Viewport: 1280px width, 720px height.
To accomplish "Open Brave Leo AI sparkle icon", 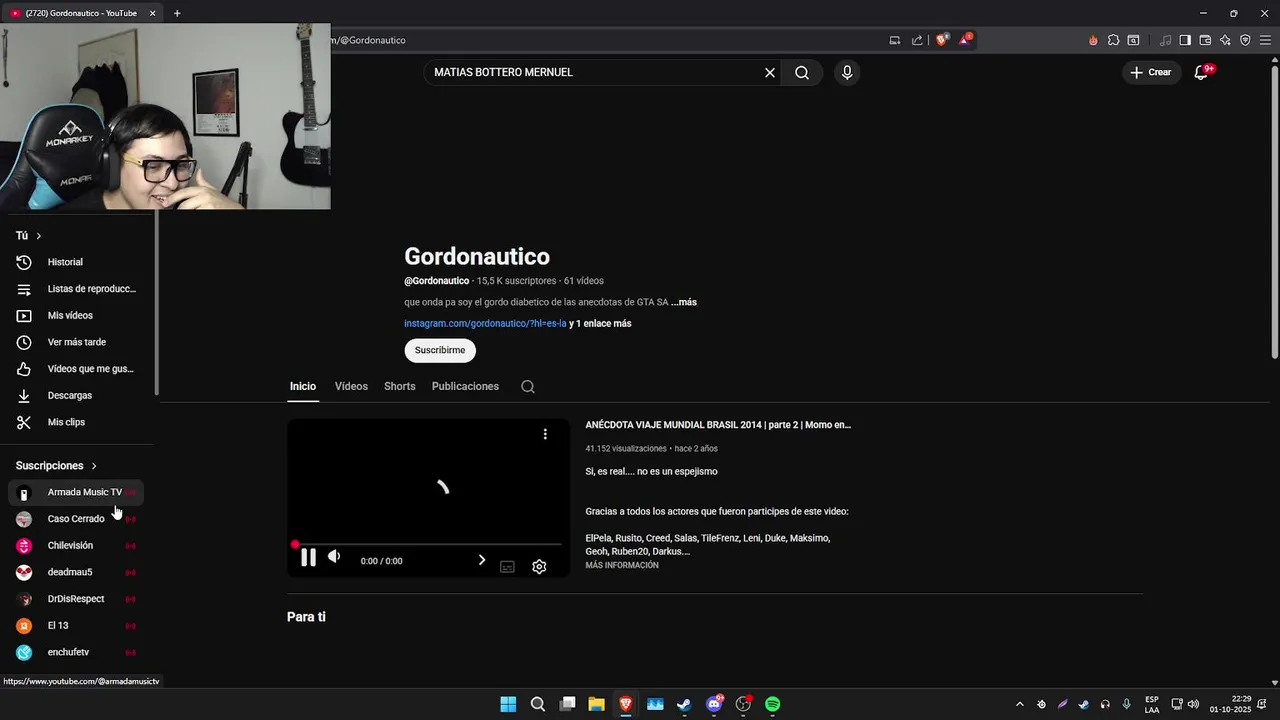I will click(1225, 40).
